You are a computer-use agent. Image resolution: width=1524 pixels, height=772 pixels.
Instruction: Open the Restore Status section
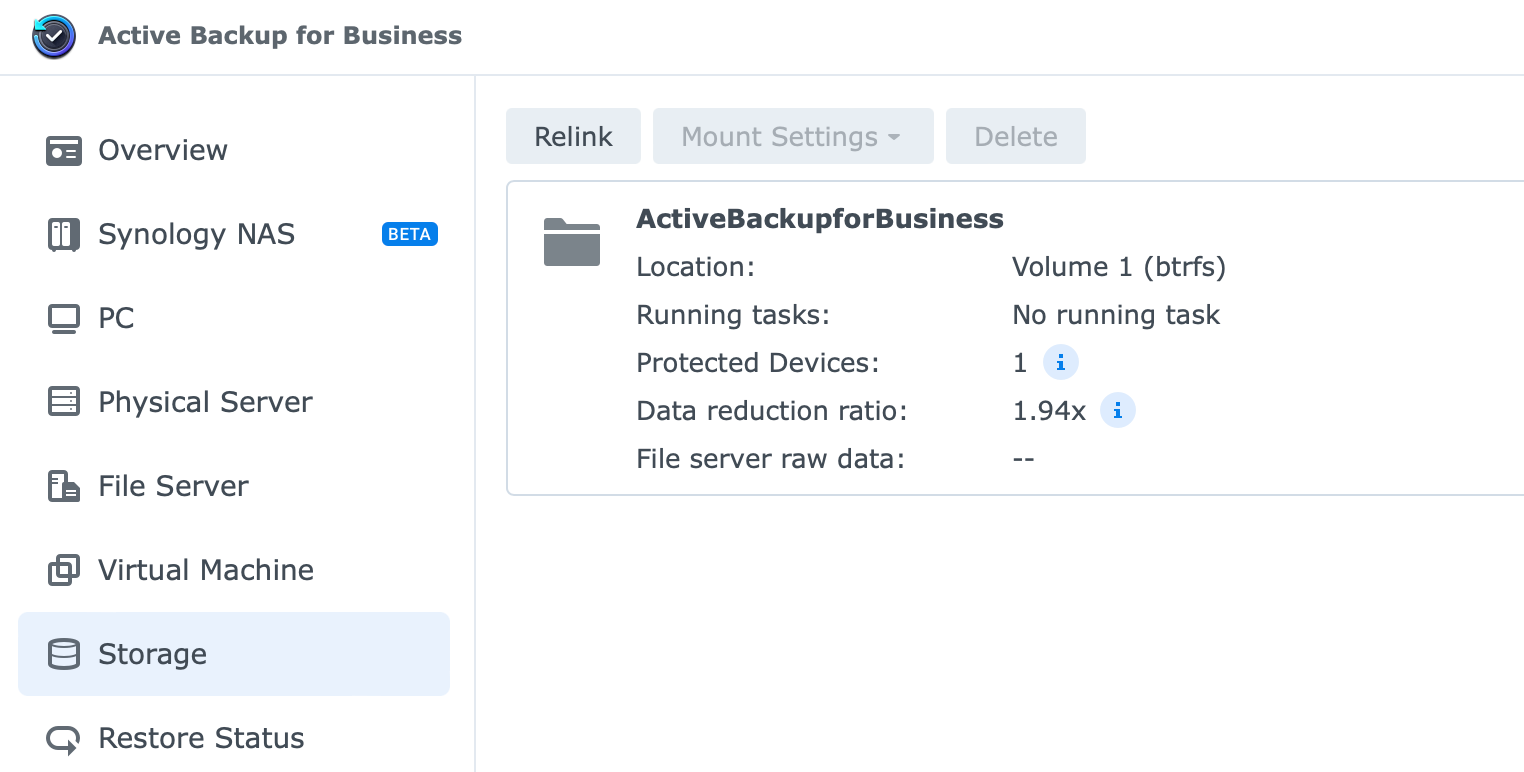[234, 739]
